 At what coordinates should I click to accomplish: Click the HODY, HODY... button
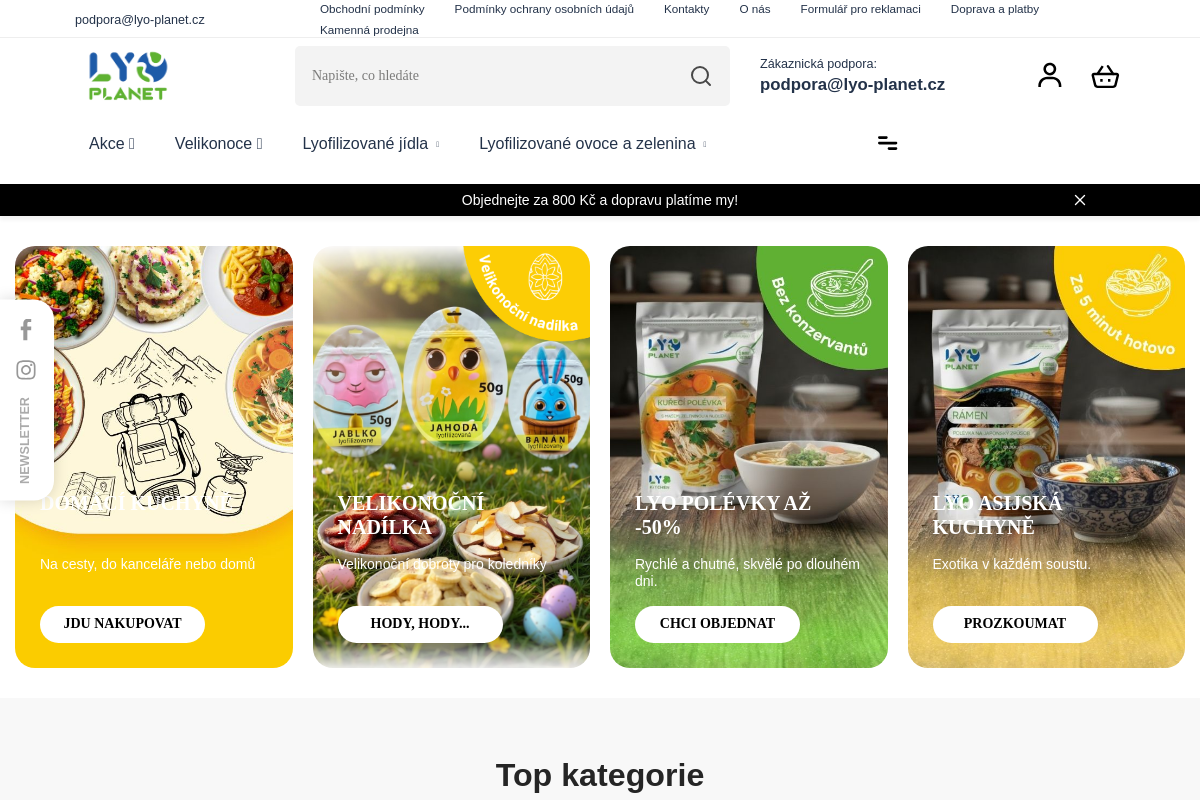[420, 624]
